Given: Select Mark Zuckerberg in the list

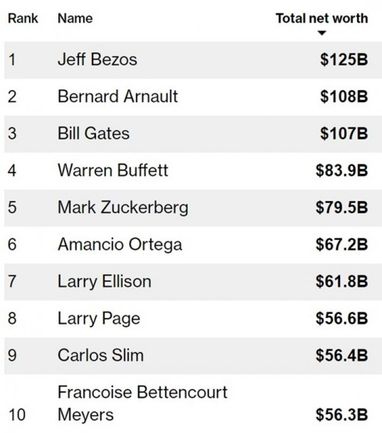Looking at the screenshot, I should pos(123,208).
